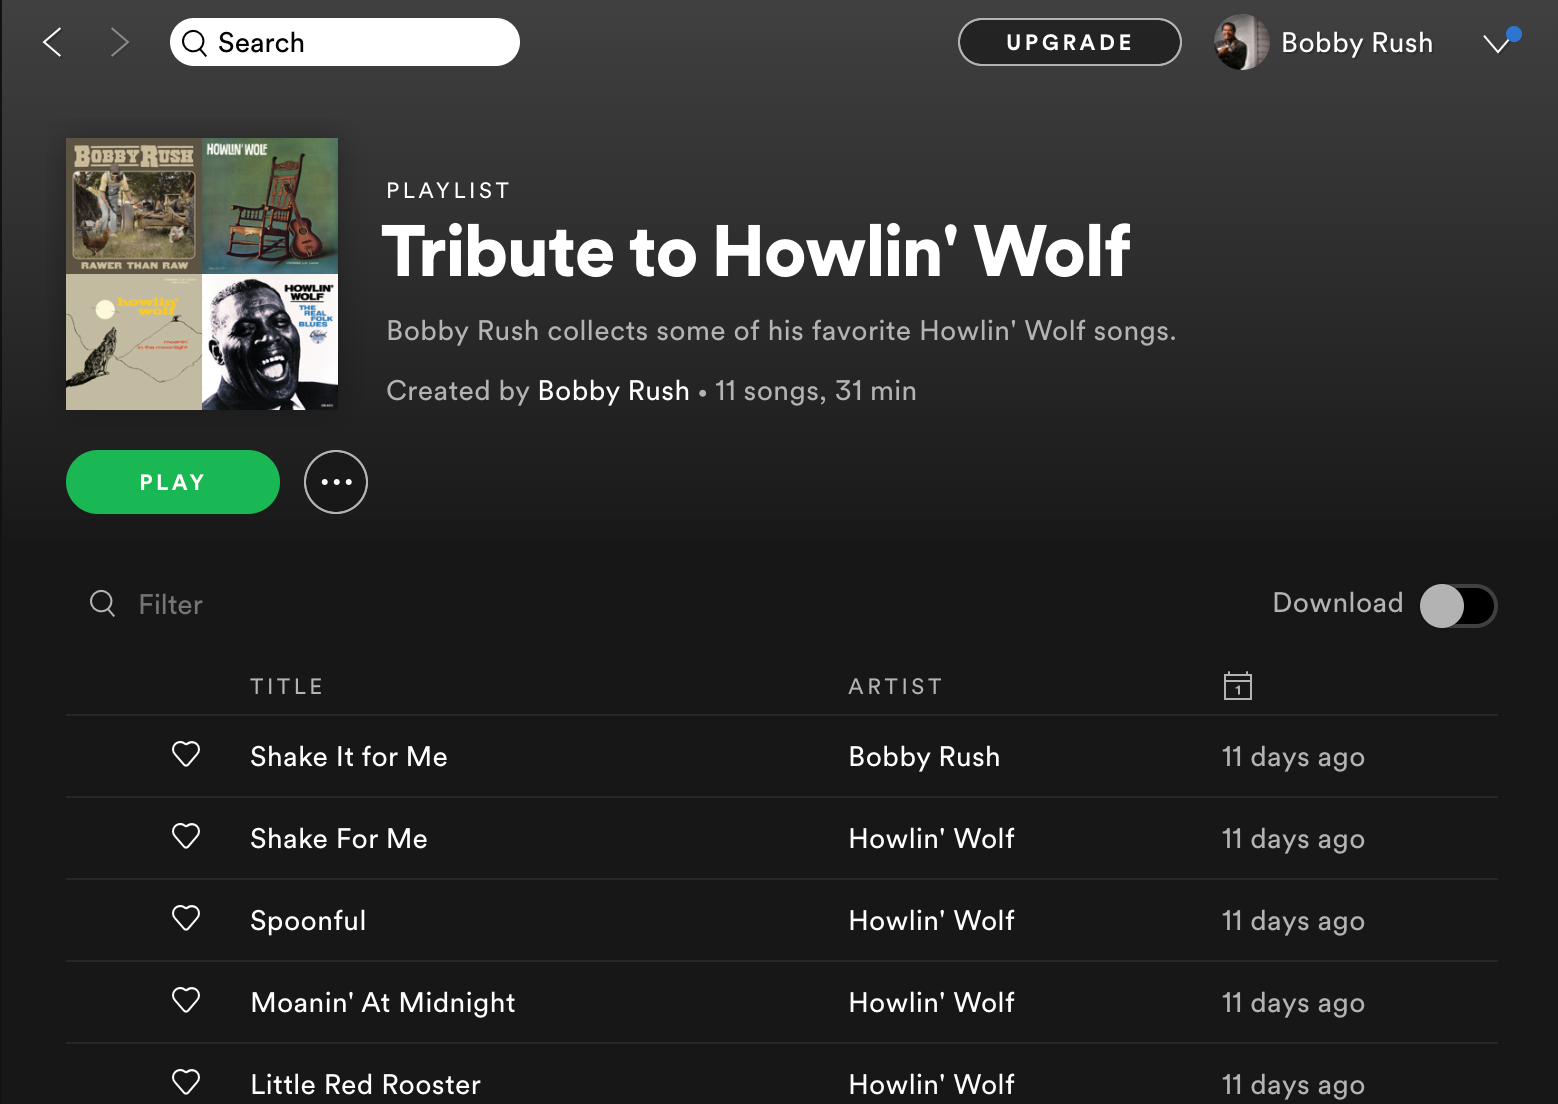Sort by the calendar date-added icon
This screenshot has height=1104, width=1558.
pyautogui.click(x=1238, y=686)
